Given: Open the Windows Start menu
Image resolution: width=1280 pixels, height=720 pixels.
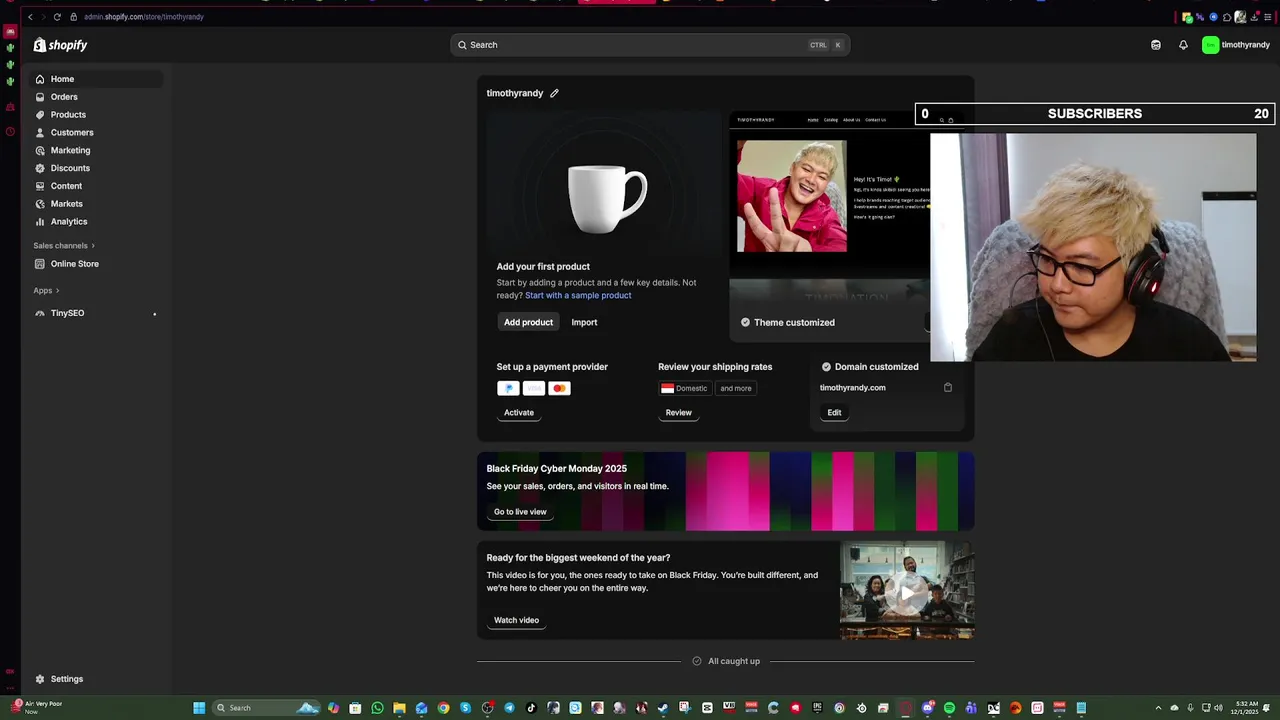Looking at the screenshot, I should tap(199, 708).
